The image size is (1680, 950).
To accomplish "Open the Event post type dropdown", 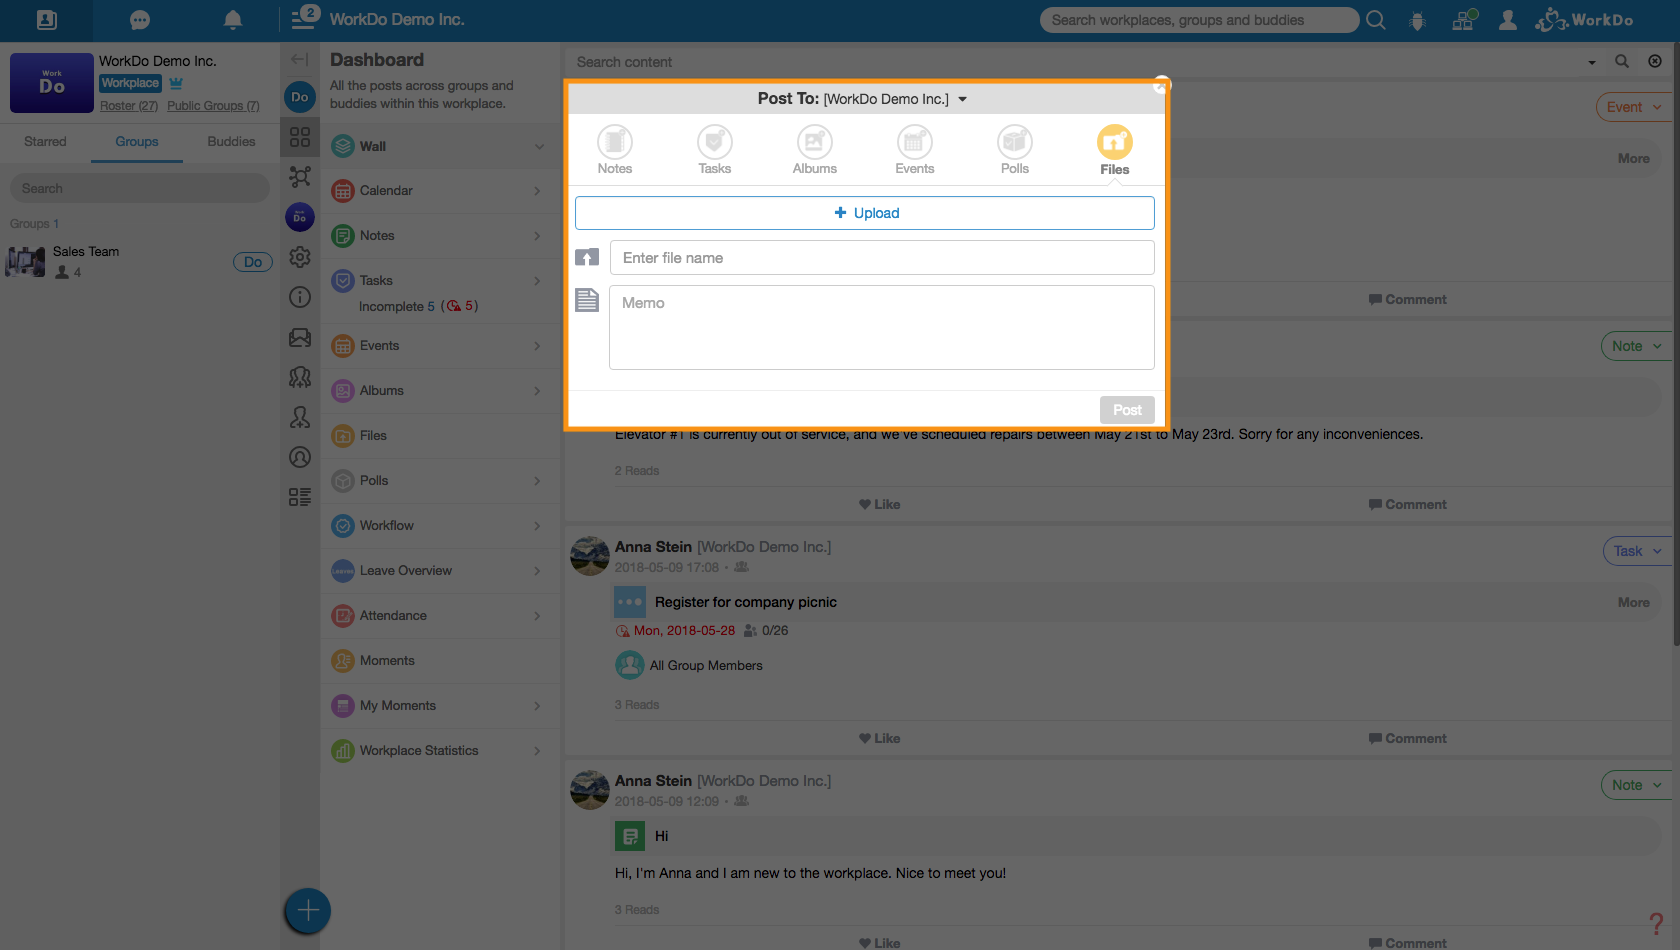I will 1634,107.
